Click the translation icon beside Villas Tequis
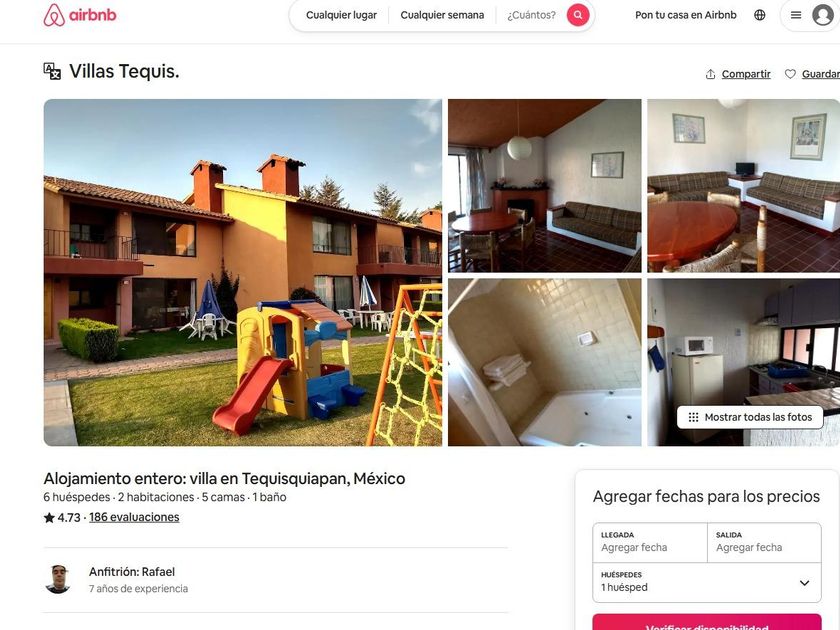Screen dimensions: 840x630 [x=52, y=71]
